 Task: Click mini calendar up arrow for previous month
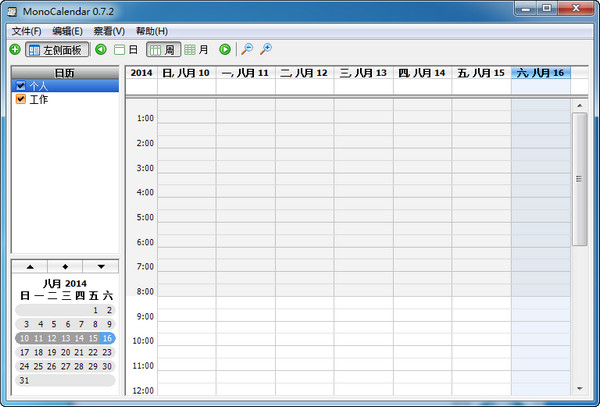[x=30, y=267]
